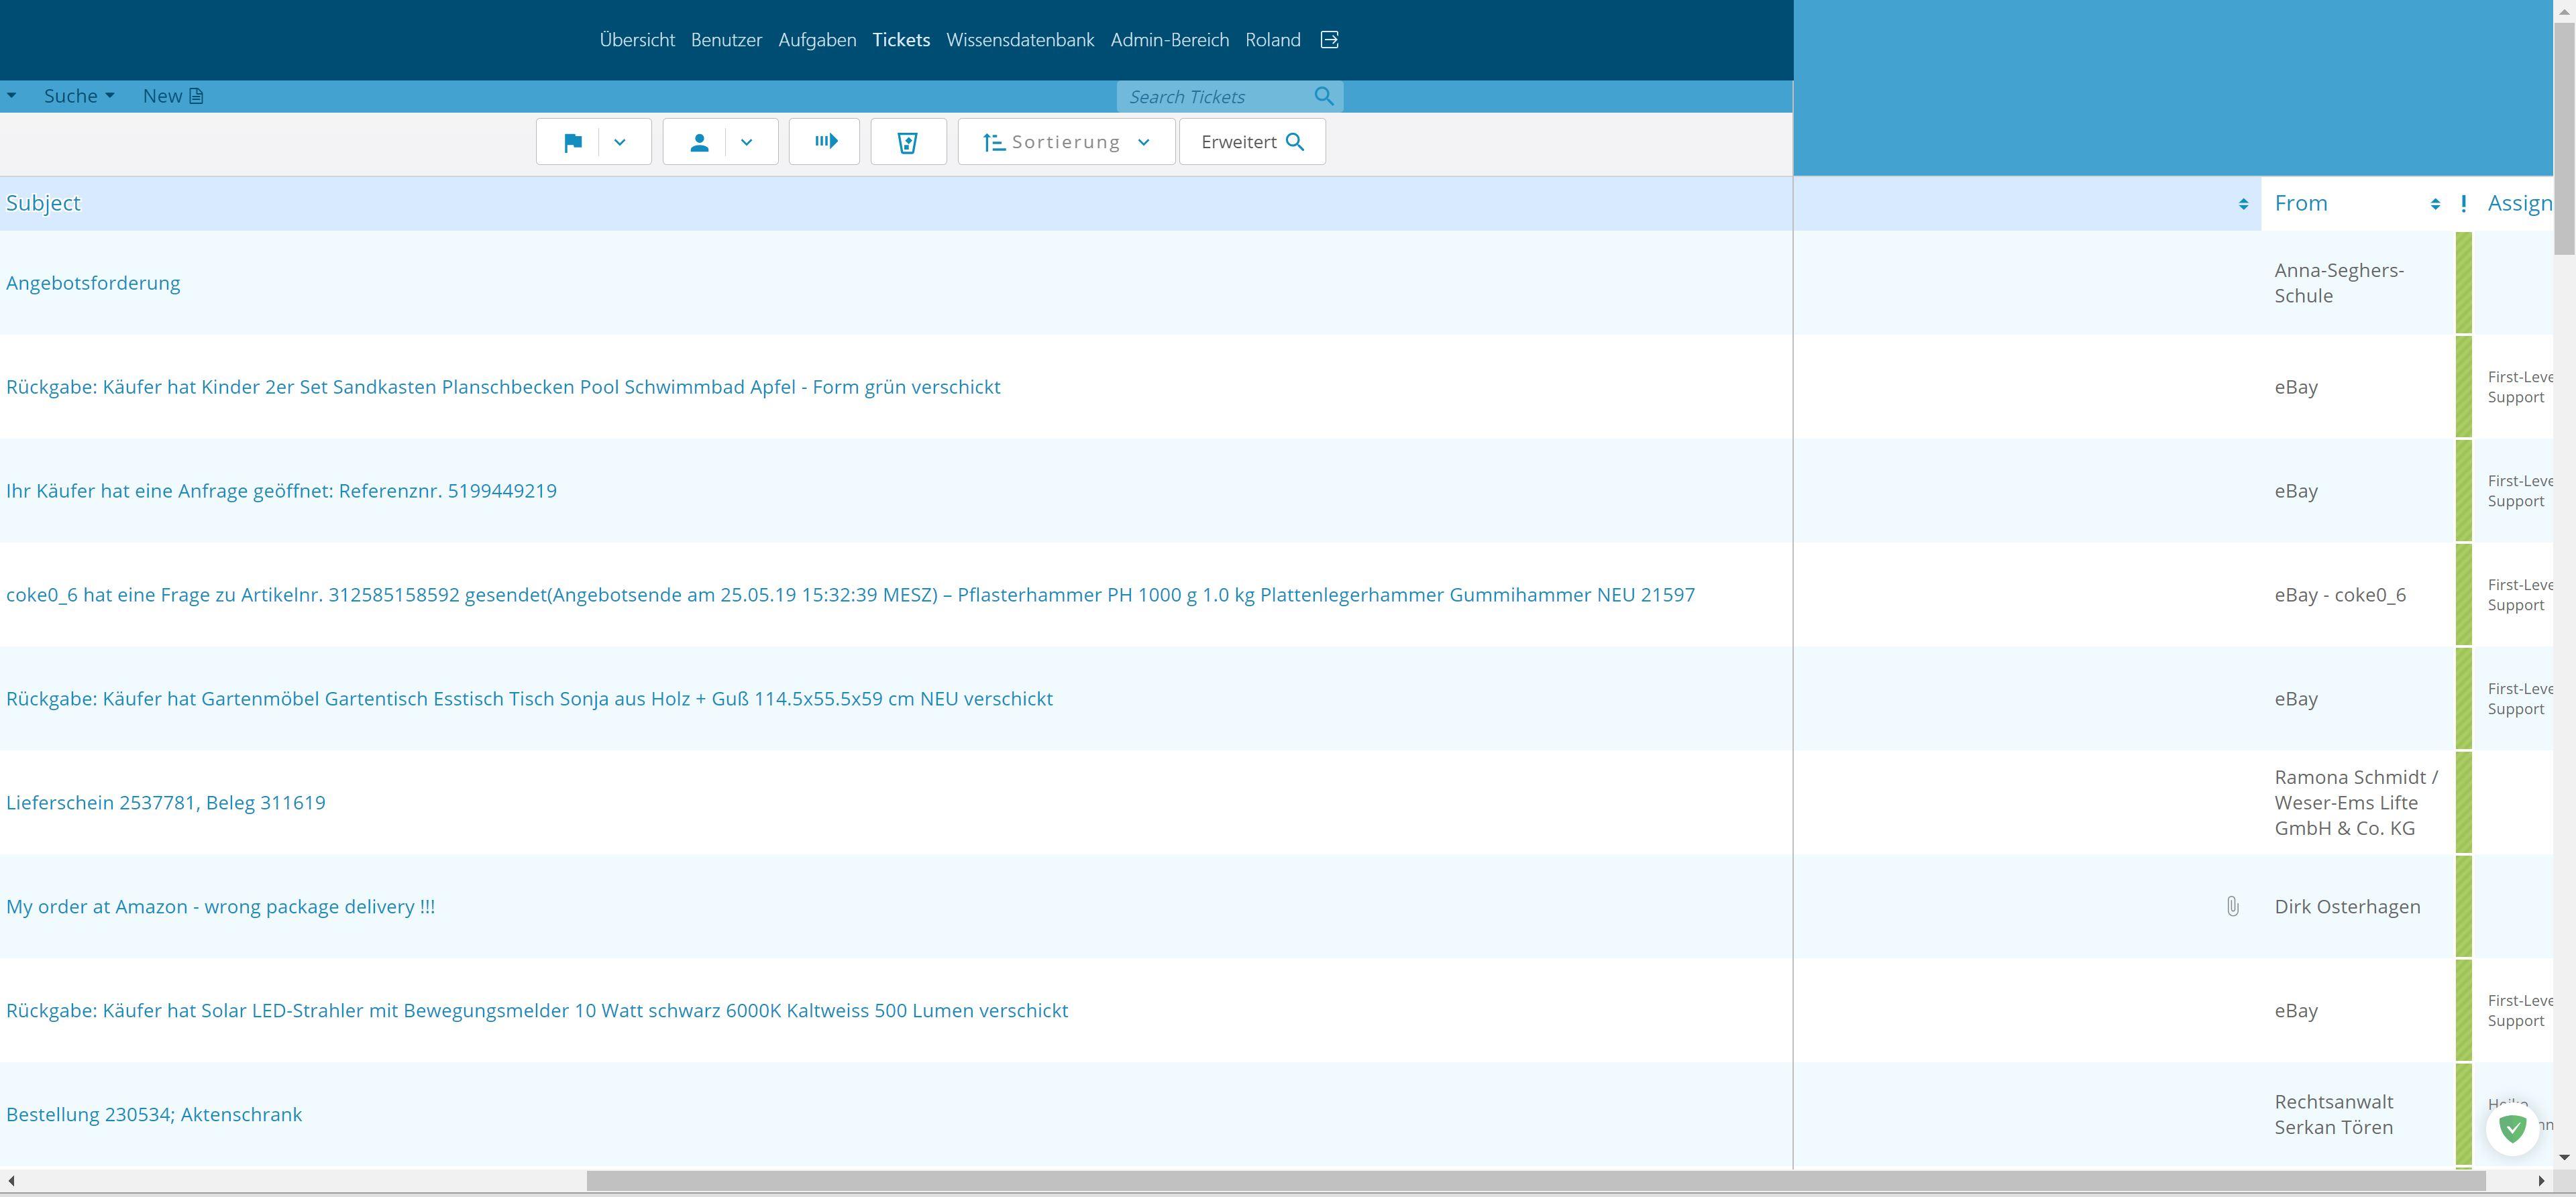
Task: Click paperclip attachment icon on Amazon ticket
Action: (x=2233, y=906)
